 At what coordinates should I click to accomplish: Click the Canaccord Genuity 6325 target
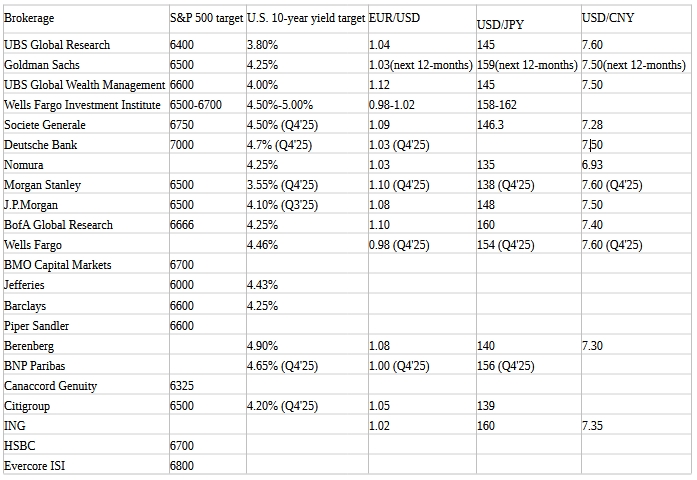[x=183, y=385]
